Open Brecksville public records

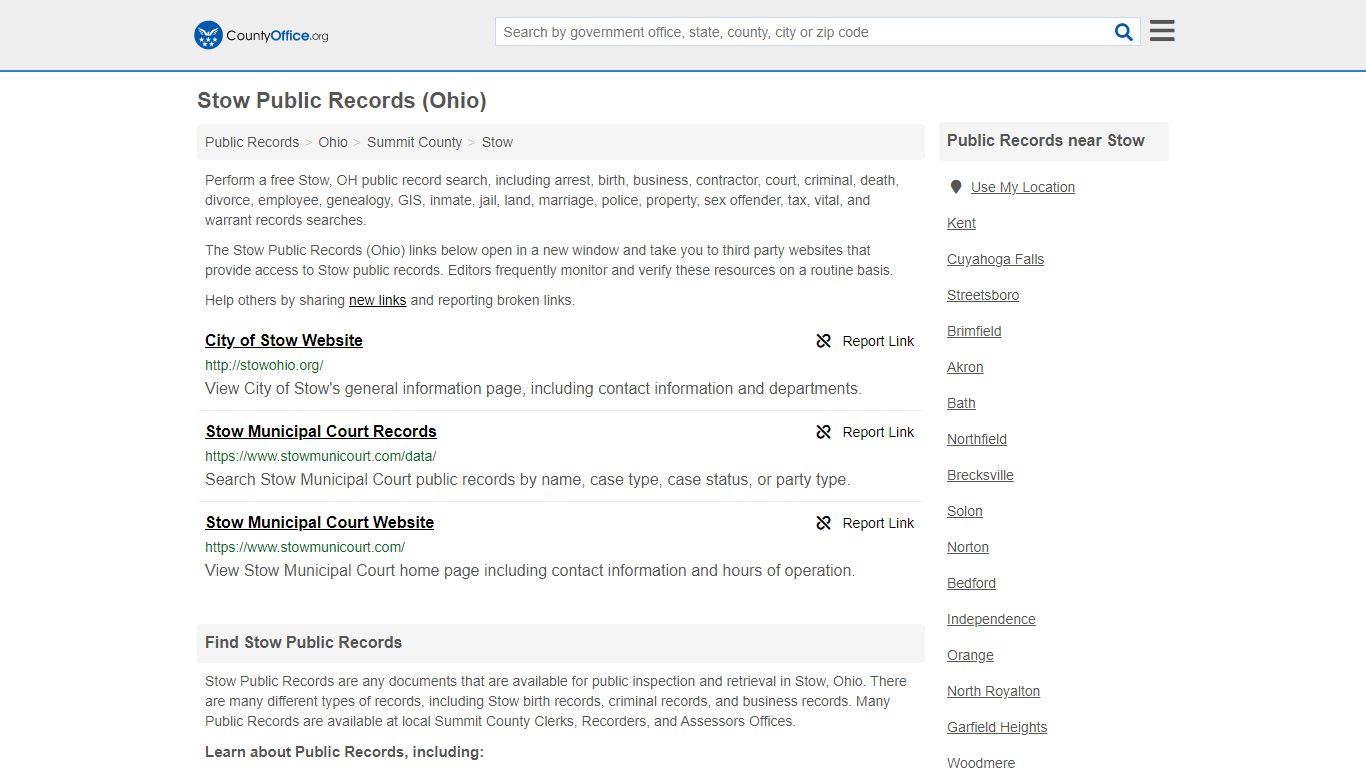tap(980, 475)
